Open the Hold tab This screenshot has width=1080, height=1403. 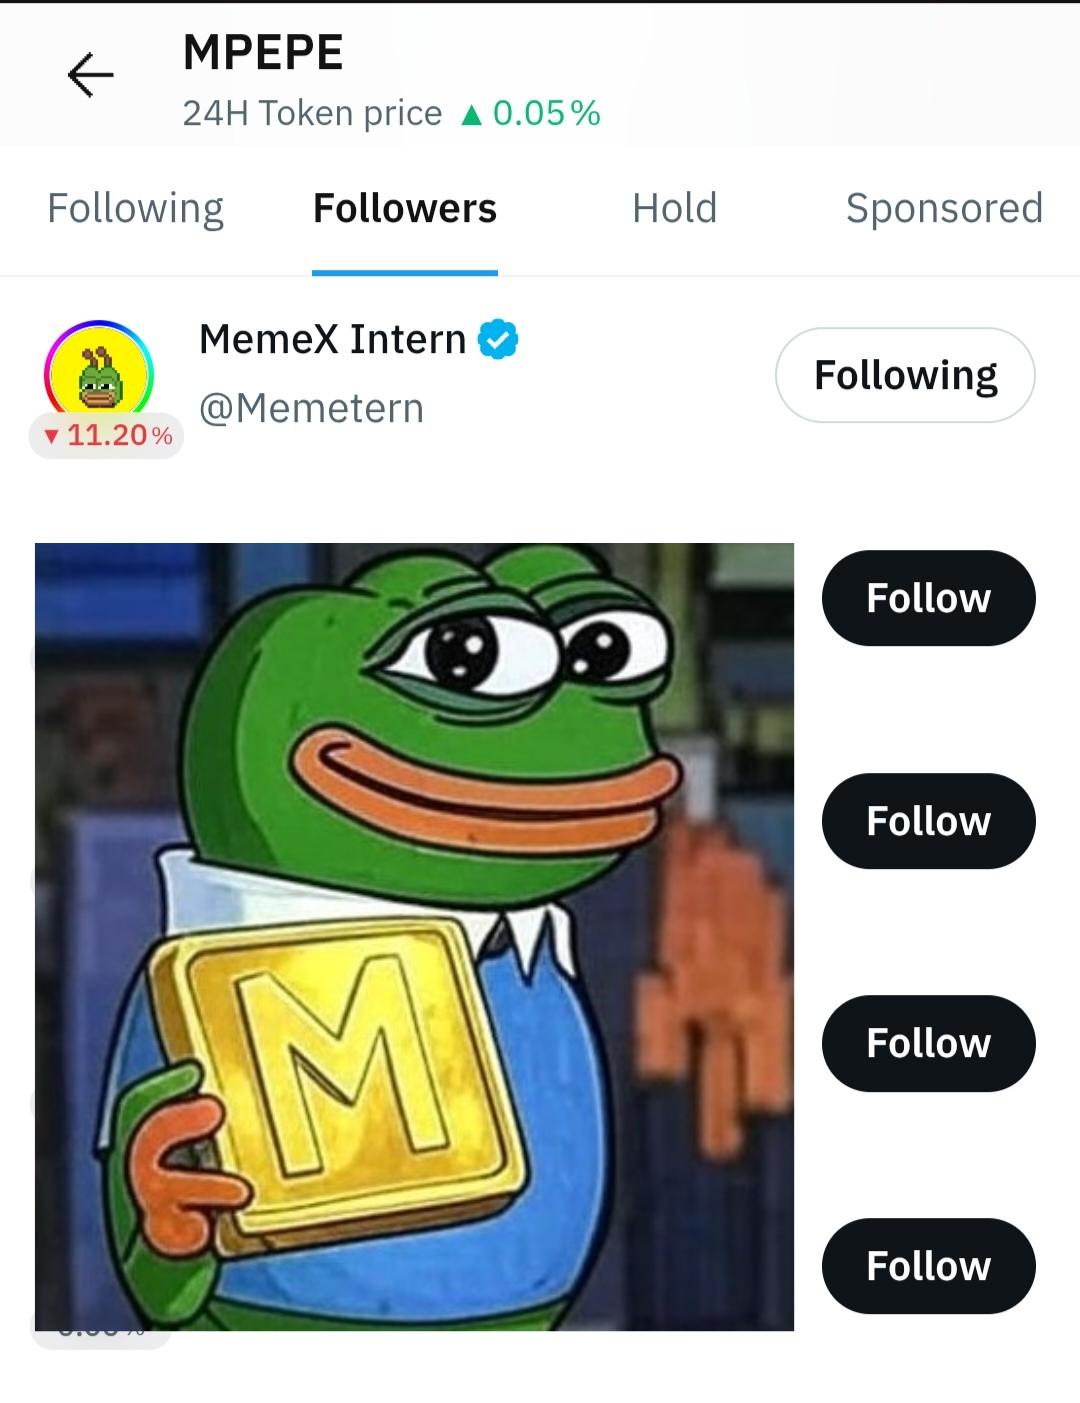674,208
